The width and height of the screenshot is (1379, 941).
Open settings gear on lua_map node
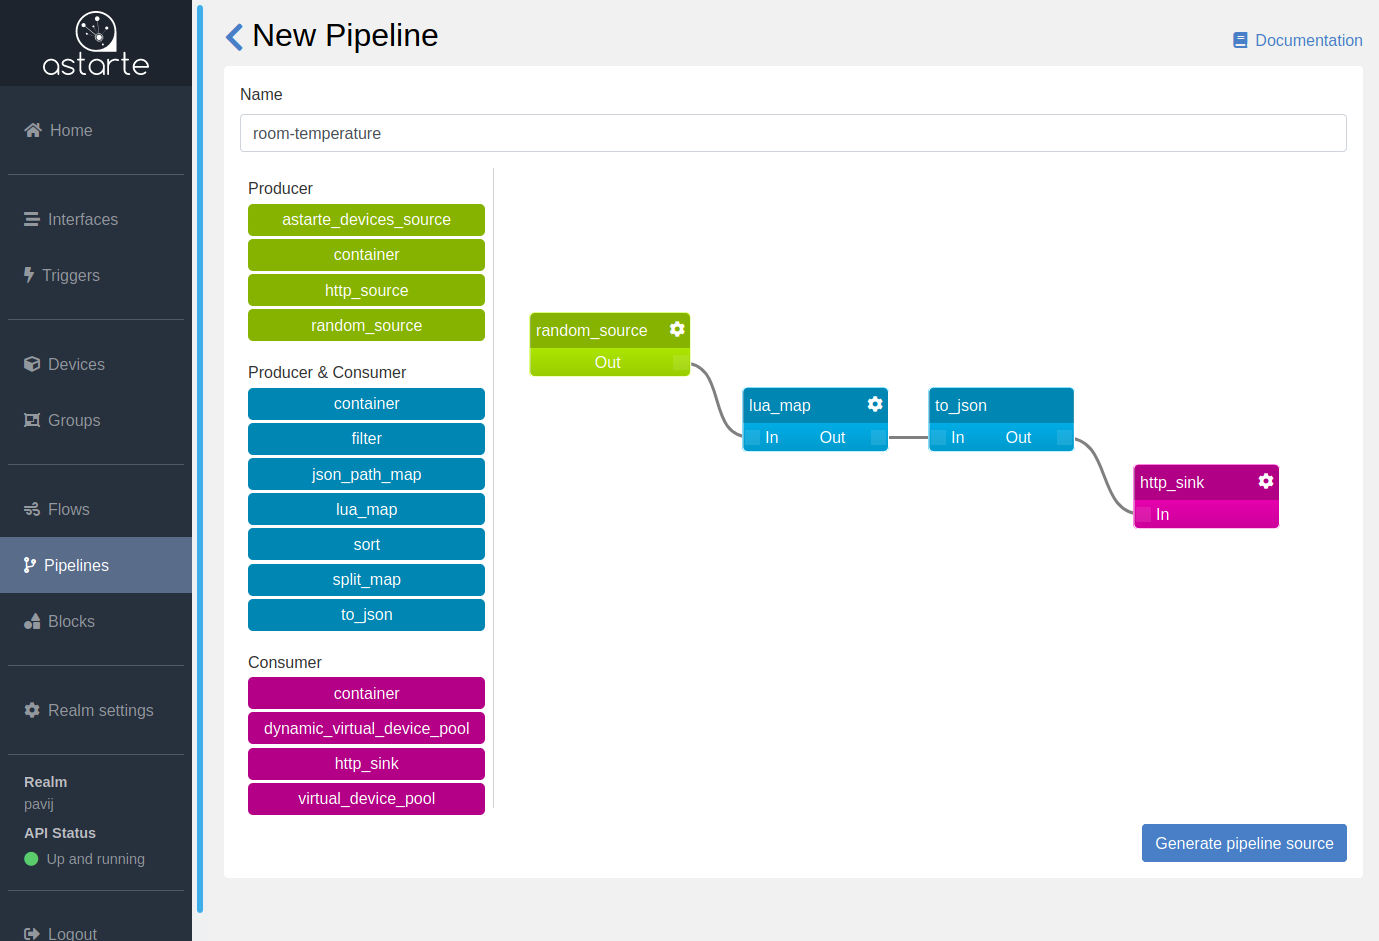(875, 404)
